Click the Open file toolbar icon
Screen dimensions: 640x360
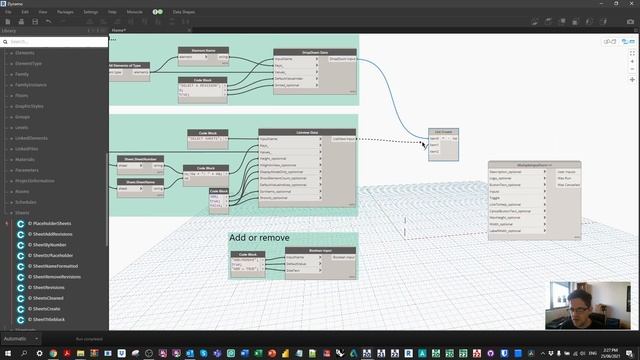coord(21,22)
